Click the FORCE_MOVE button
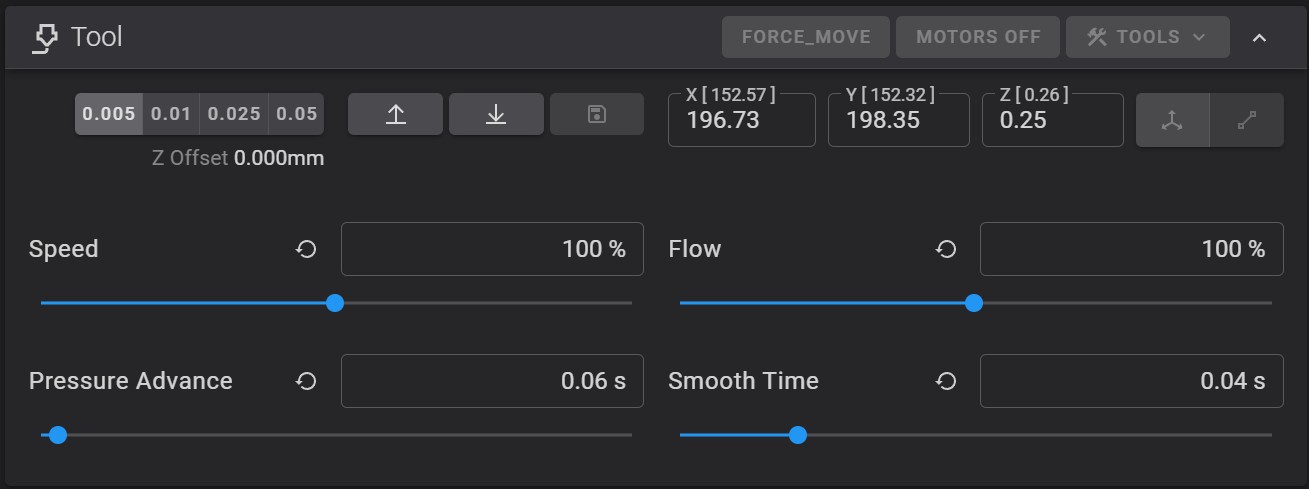 [x=806, y=37]
